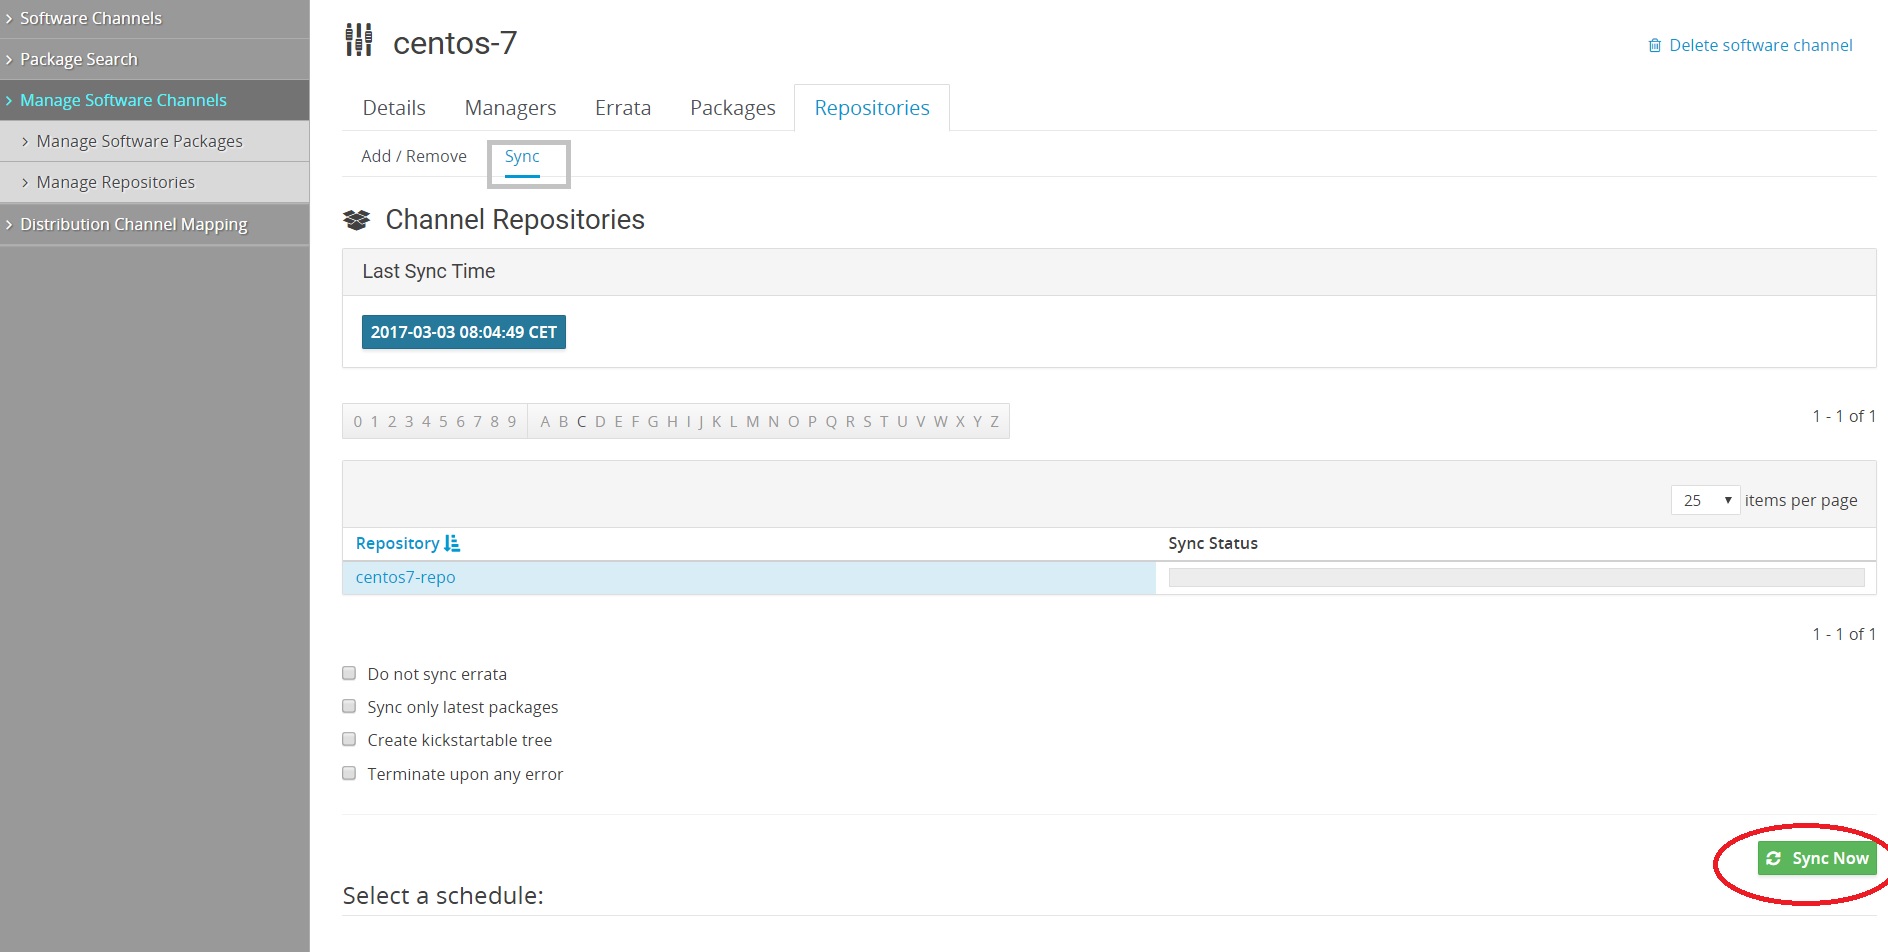Check Sync only latest packages
Screen dimensions: 1888x952
click(x=349, y=706)
